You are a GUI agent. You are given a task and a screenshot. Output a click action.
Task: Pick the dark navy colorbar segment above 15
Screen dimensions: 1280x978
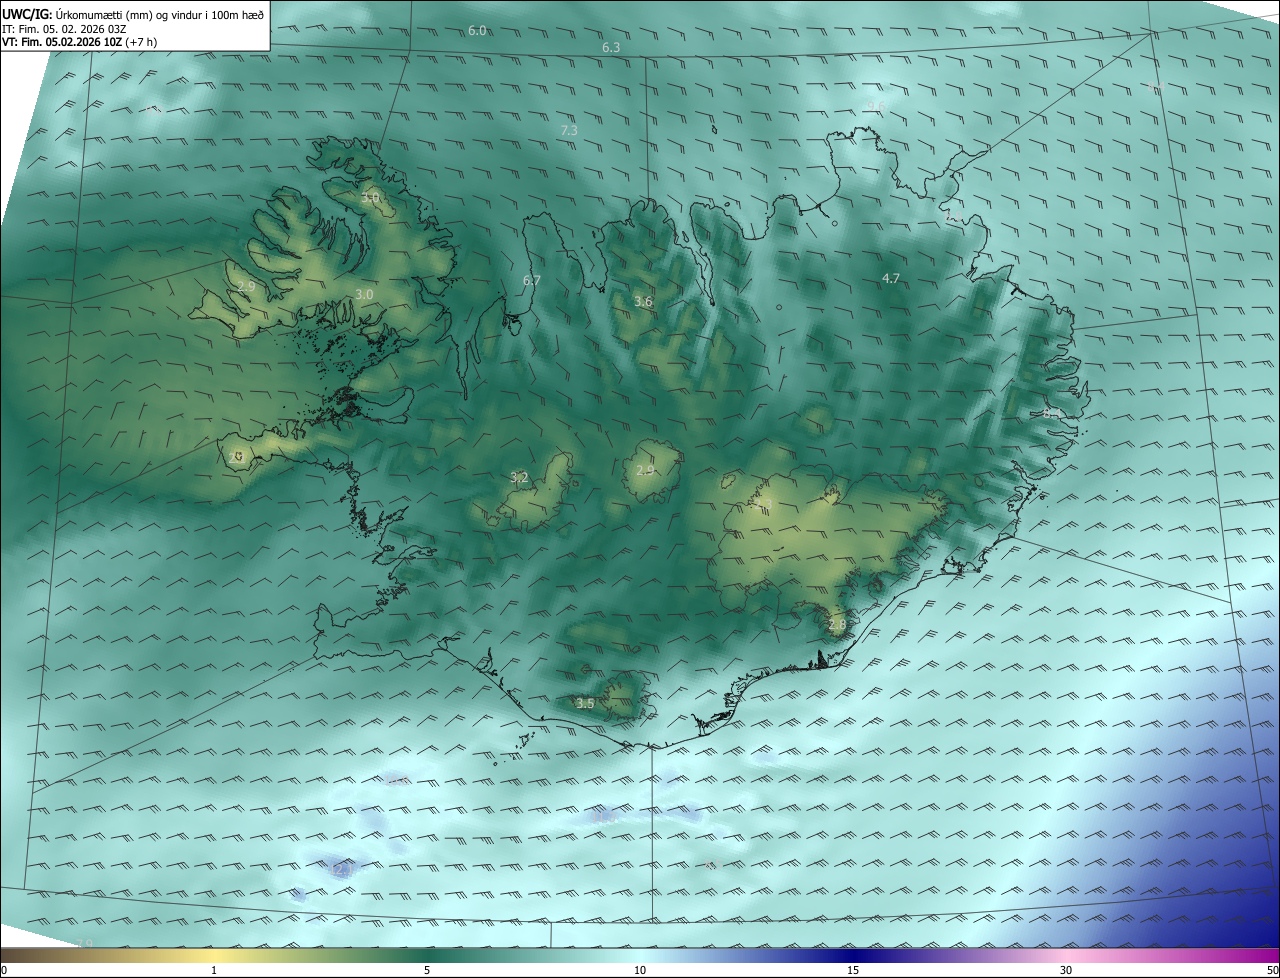coord(853,956)
